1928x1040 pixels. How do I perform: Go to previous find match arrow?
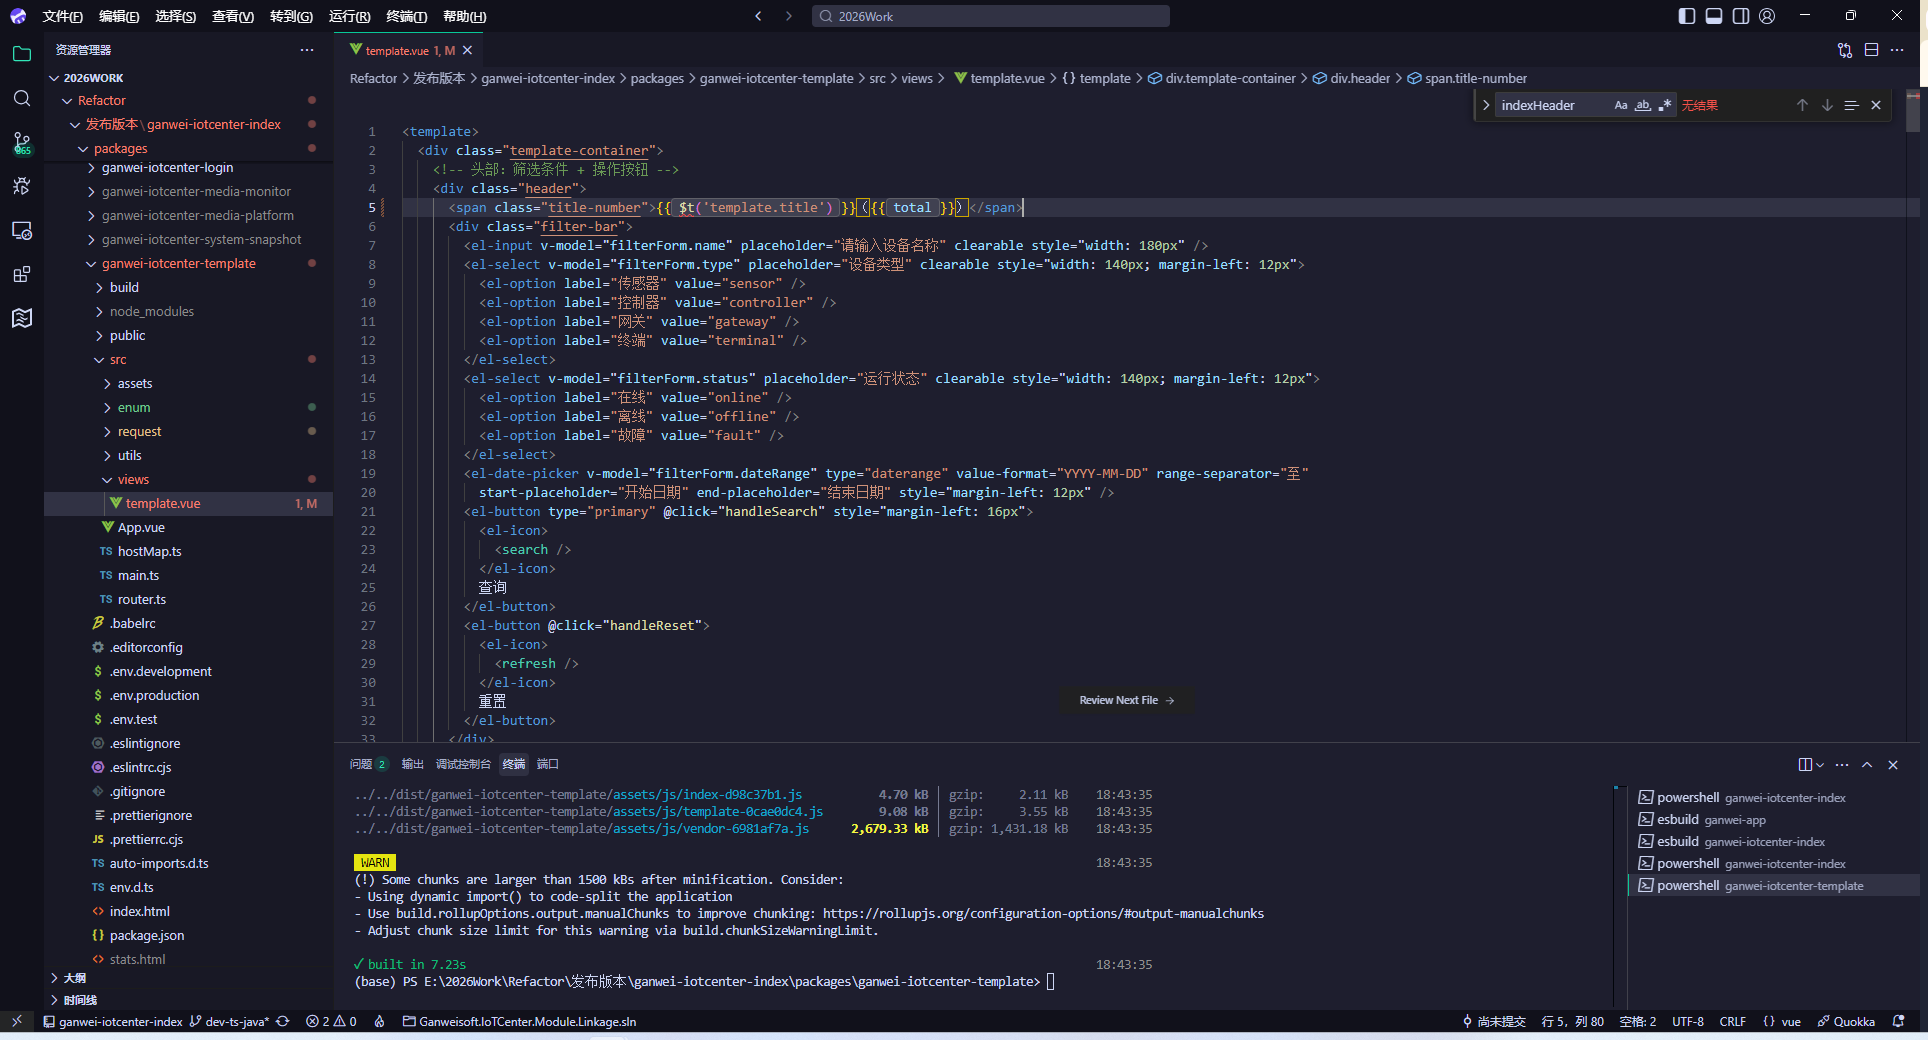[x=1802, y=105]
